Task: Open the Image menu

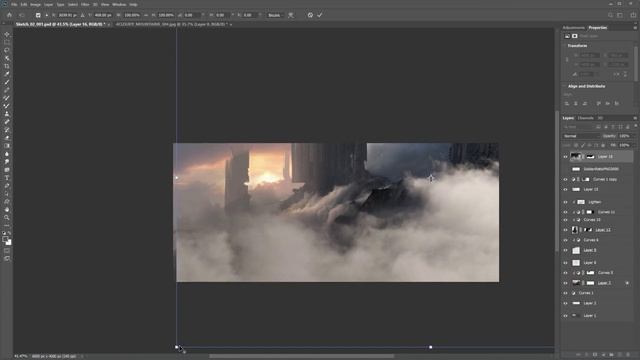Action: tap(35, 4)
